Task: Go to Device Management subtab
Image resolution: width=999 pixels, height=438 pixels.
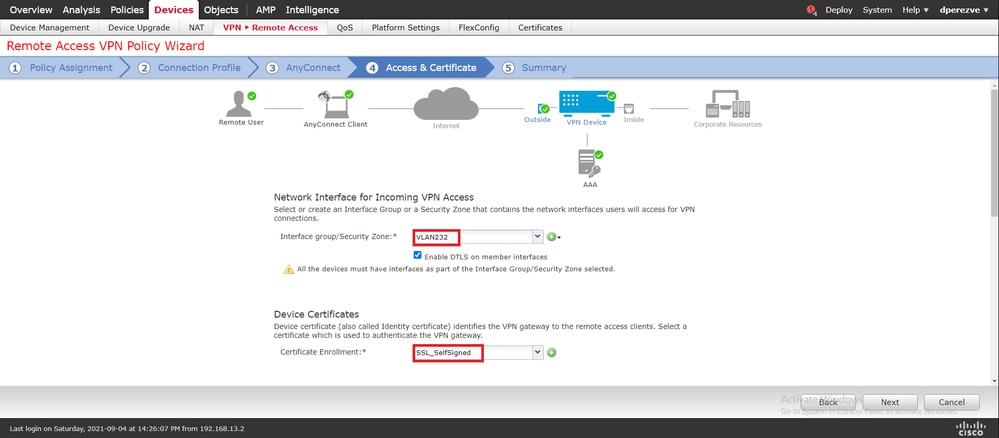Action: [x=50, y=27]
